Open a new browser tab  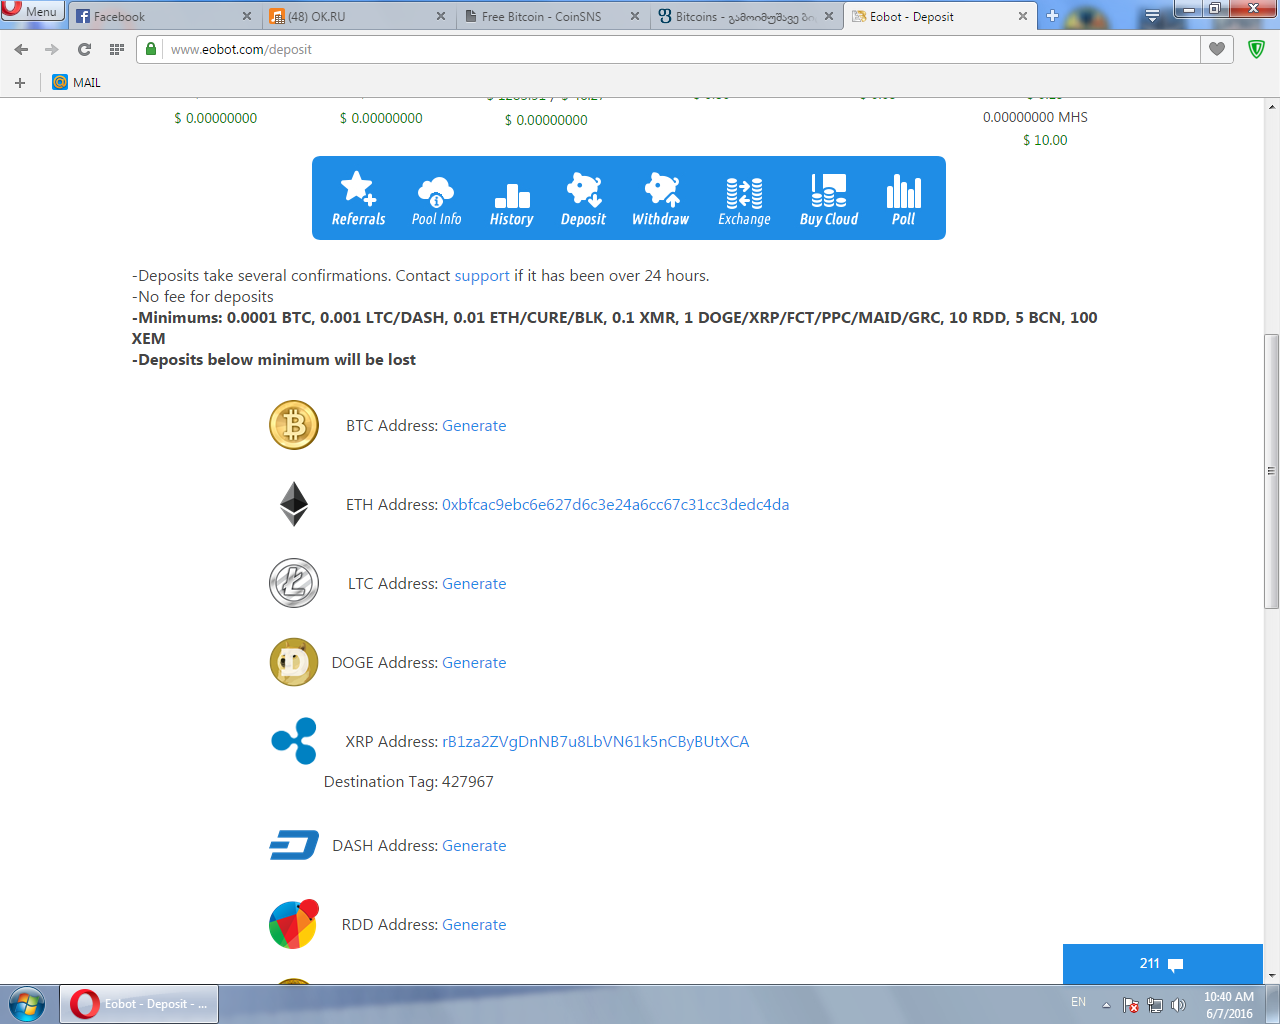[x=1052, y=16]
